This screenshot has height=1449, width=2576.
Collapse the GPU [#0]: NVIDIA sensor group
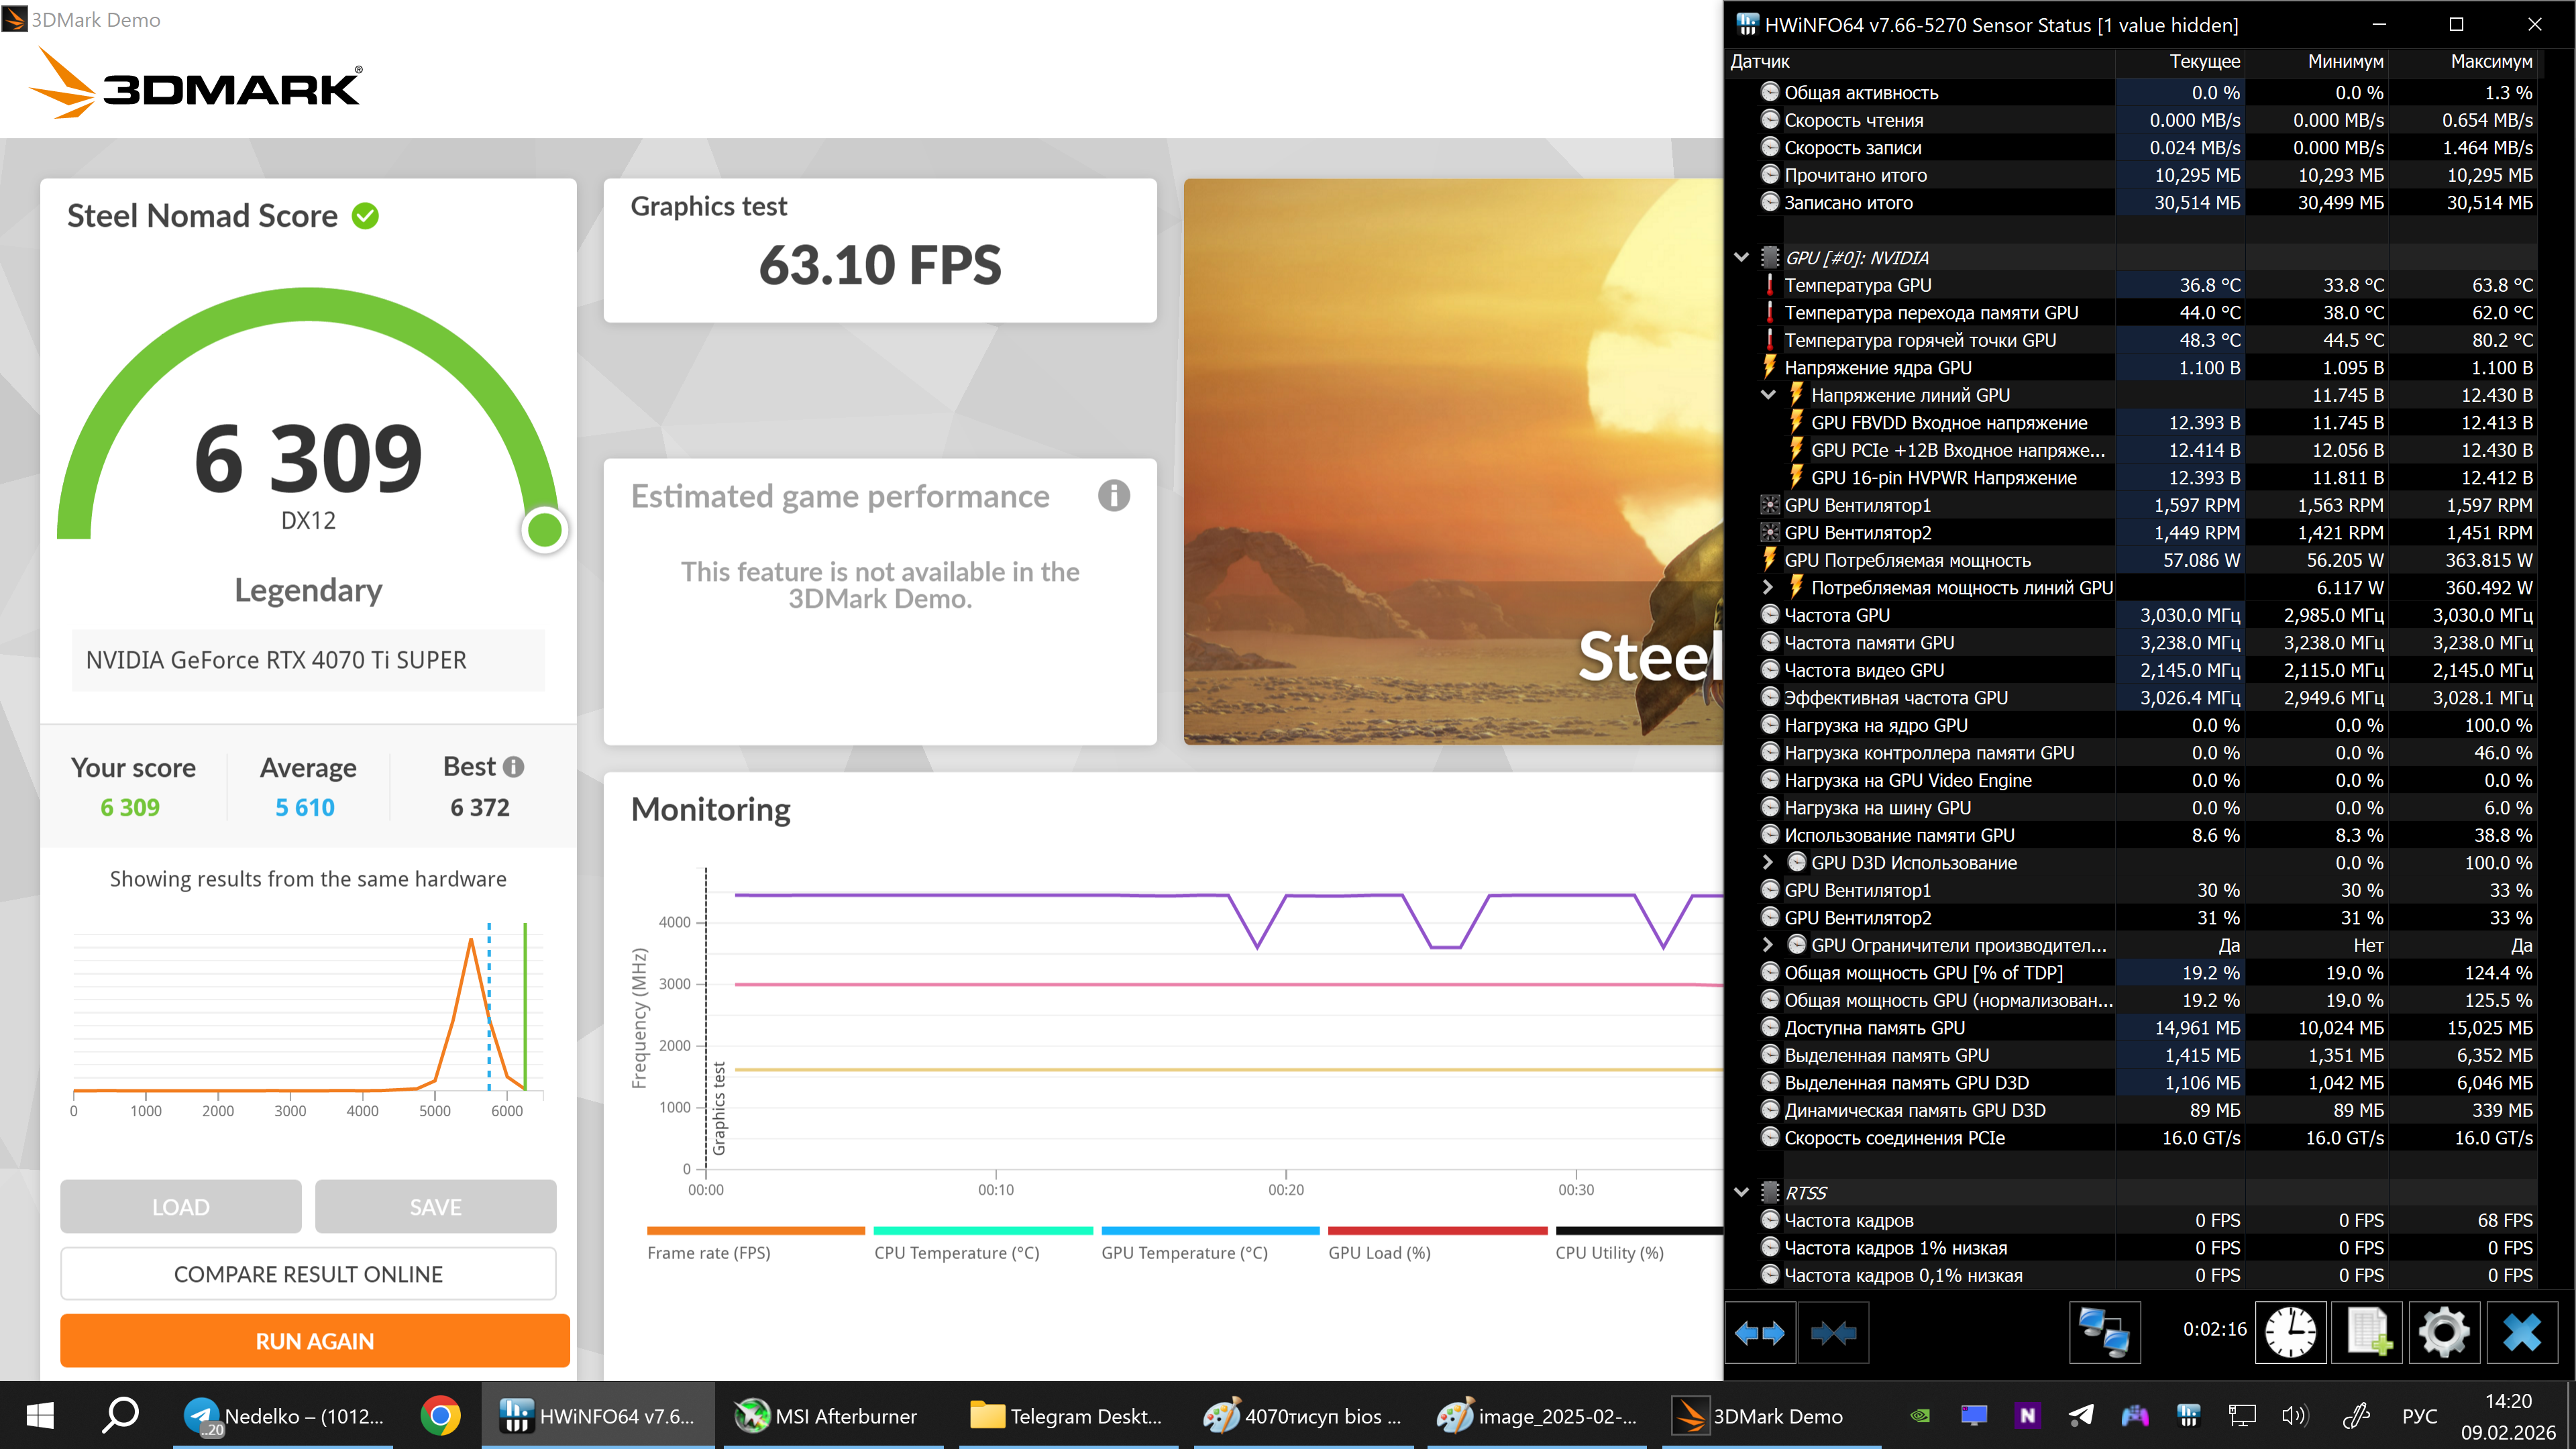1741,258
